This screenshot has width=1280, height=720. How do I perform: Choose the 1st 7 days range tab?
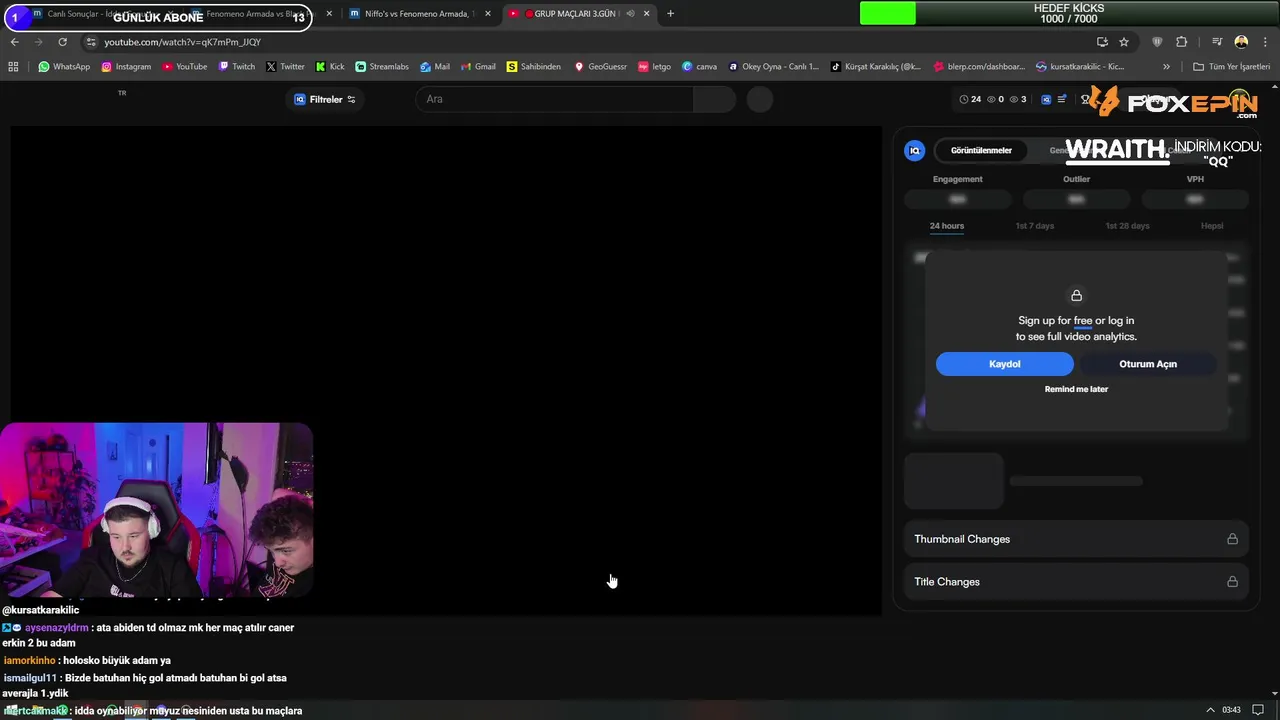coord(1034,226)
